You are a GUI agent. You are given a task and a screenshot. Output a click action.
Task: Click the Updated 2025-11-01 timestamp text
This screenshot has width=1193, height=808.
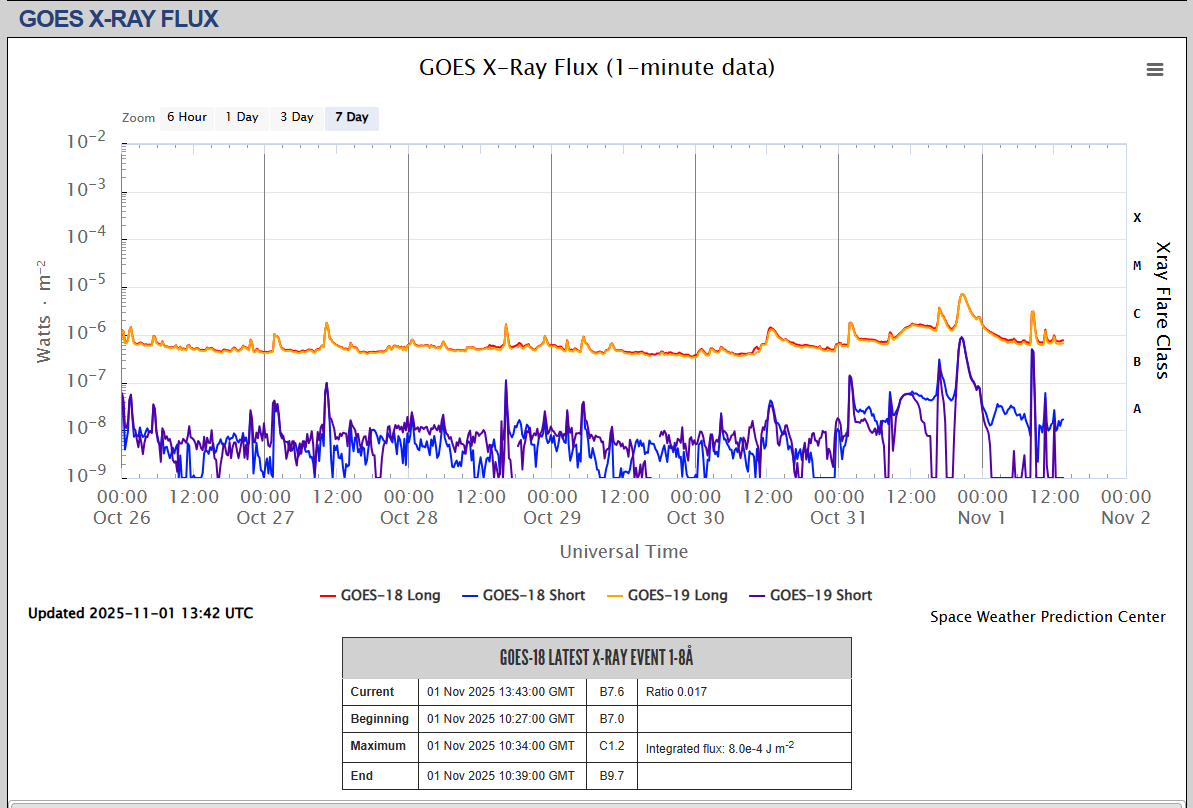(140, 613)
